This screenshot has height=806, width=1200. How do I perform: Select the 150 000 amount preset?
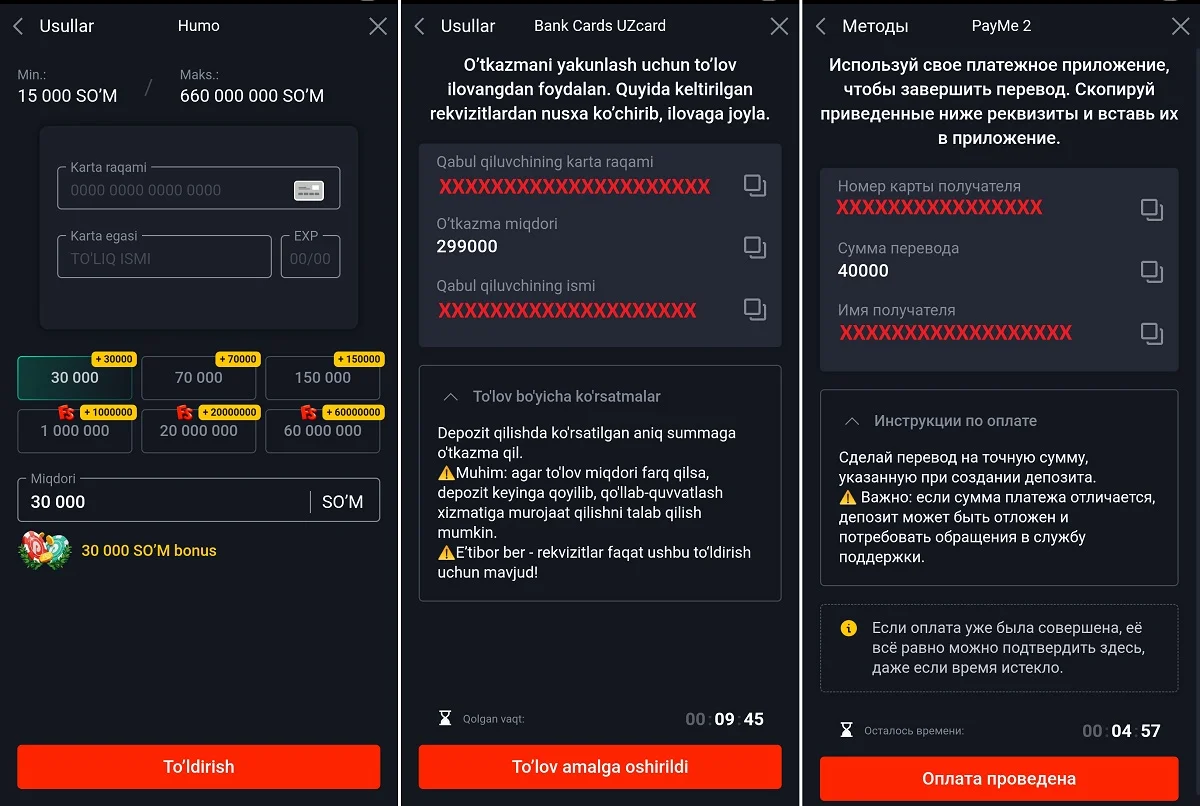[x=322, y=378]
